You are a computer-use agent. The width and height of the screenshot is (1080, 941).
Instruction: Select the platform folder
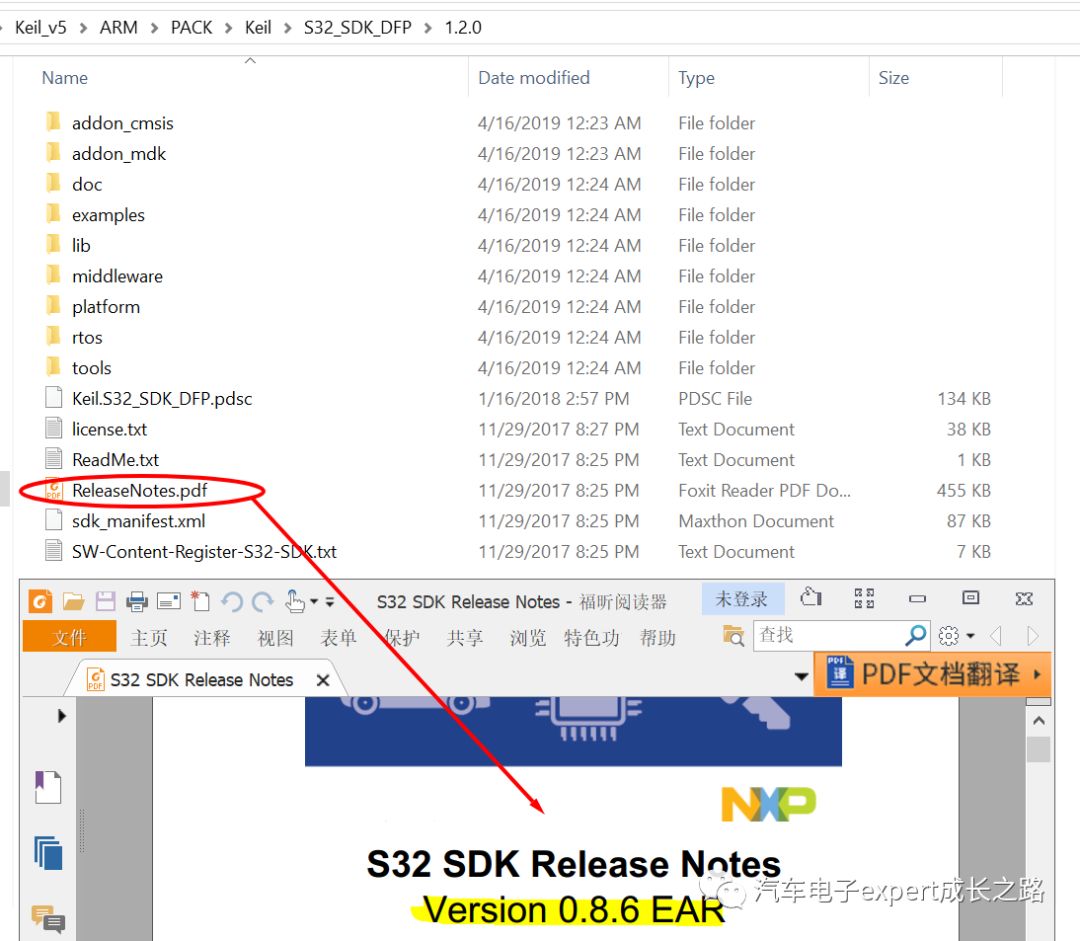point(105,307)
